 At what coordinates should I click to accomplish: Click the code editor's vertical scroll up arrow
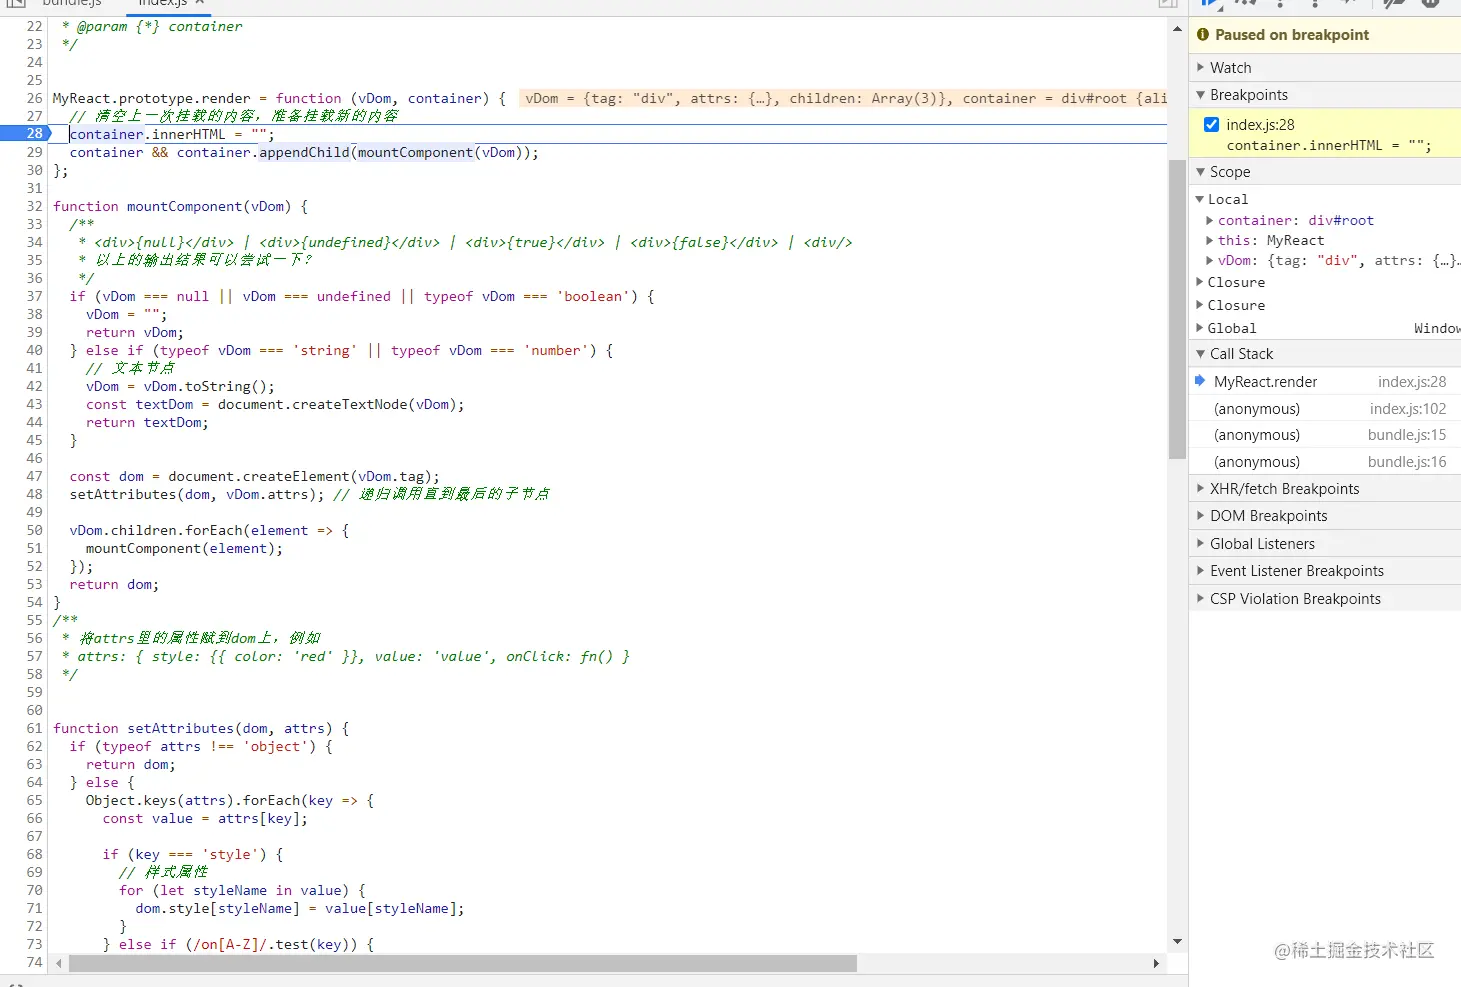tap(1177, 29)
